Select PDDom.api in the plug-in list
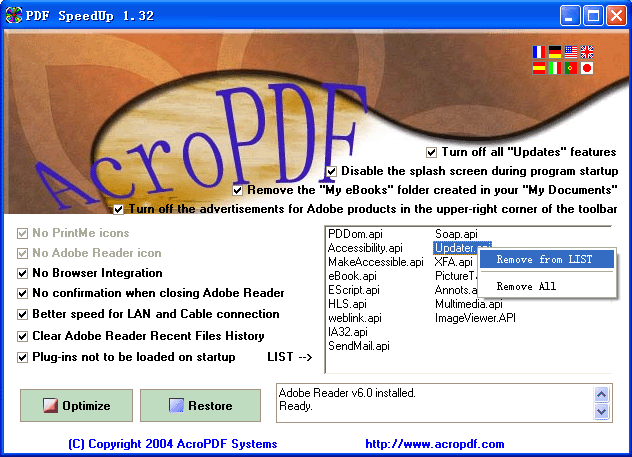Image resolution: width=632 pixels, height=457 pixels. pos(355,234)
